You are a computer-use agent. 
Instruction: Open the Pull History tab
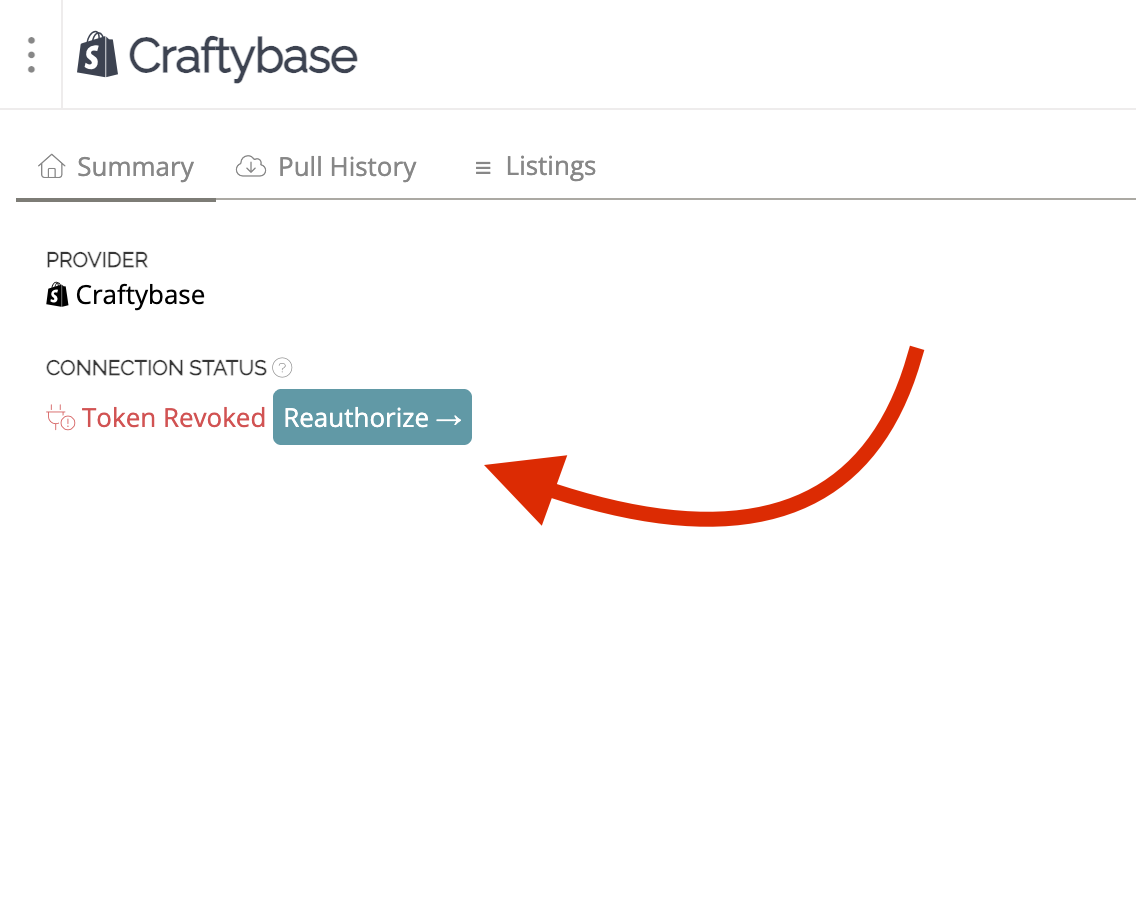tap(326, 167)
